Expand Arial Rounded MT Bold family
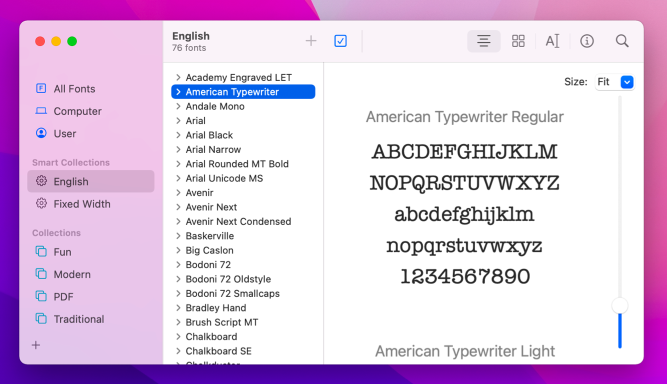Screen dimensions: 667x384 pyautogui.click(x=178, y=164)
